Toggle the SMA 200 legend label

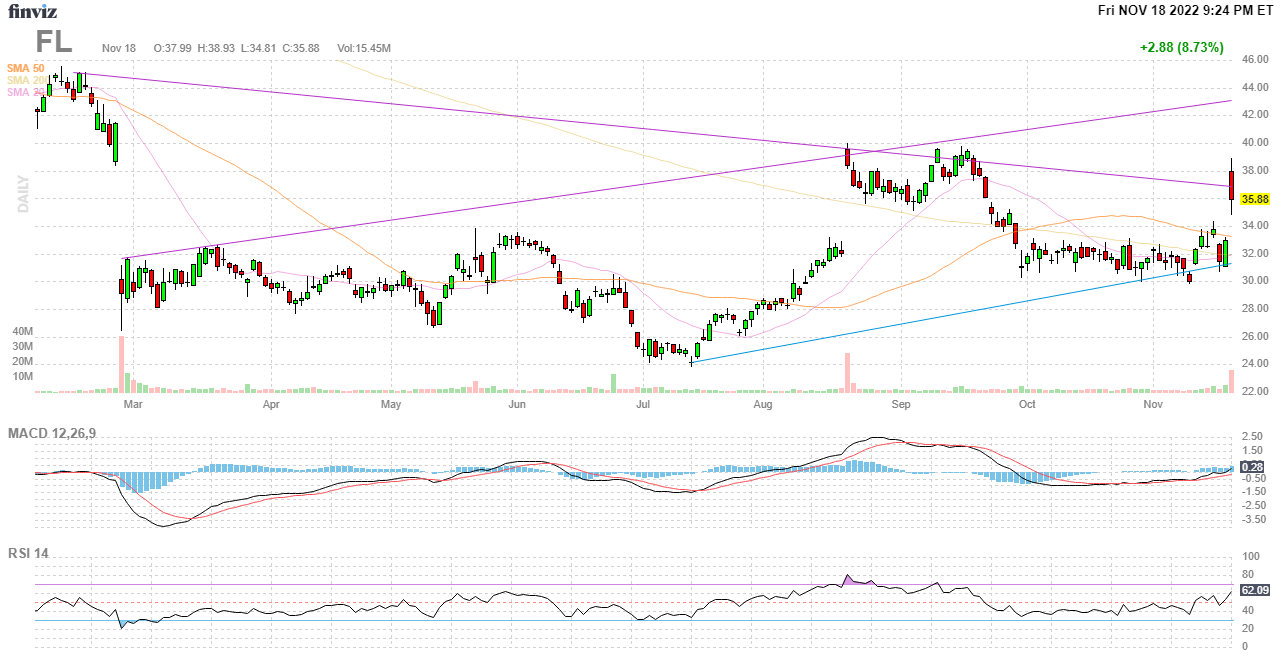coord(22,80)
